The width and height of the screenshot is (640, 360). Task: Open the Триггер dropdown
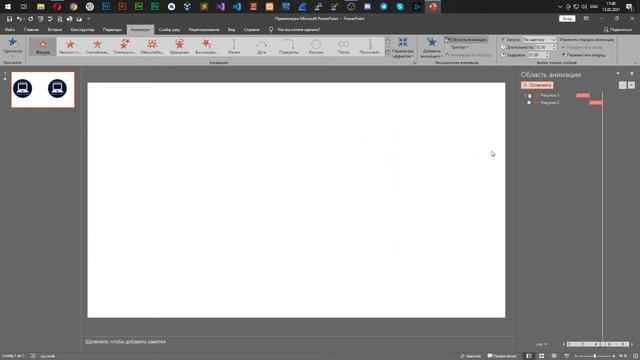pos(457,47)
